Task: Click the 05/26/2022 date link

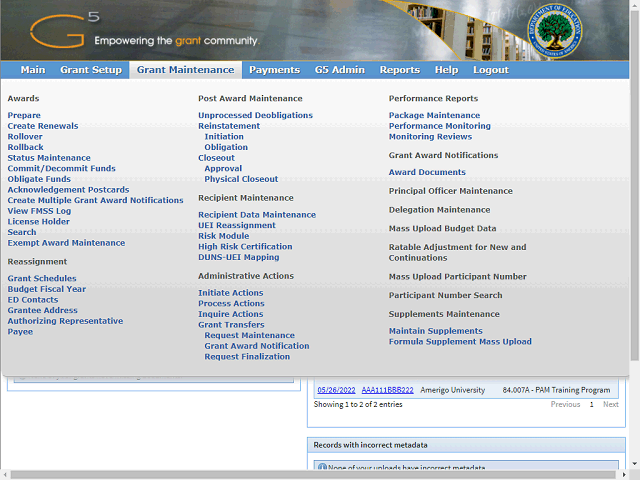Action: 335,390
